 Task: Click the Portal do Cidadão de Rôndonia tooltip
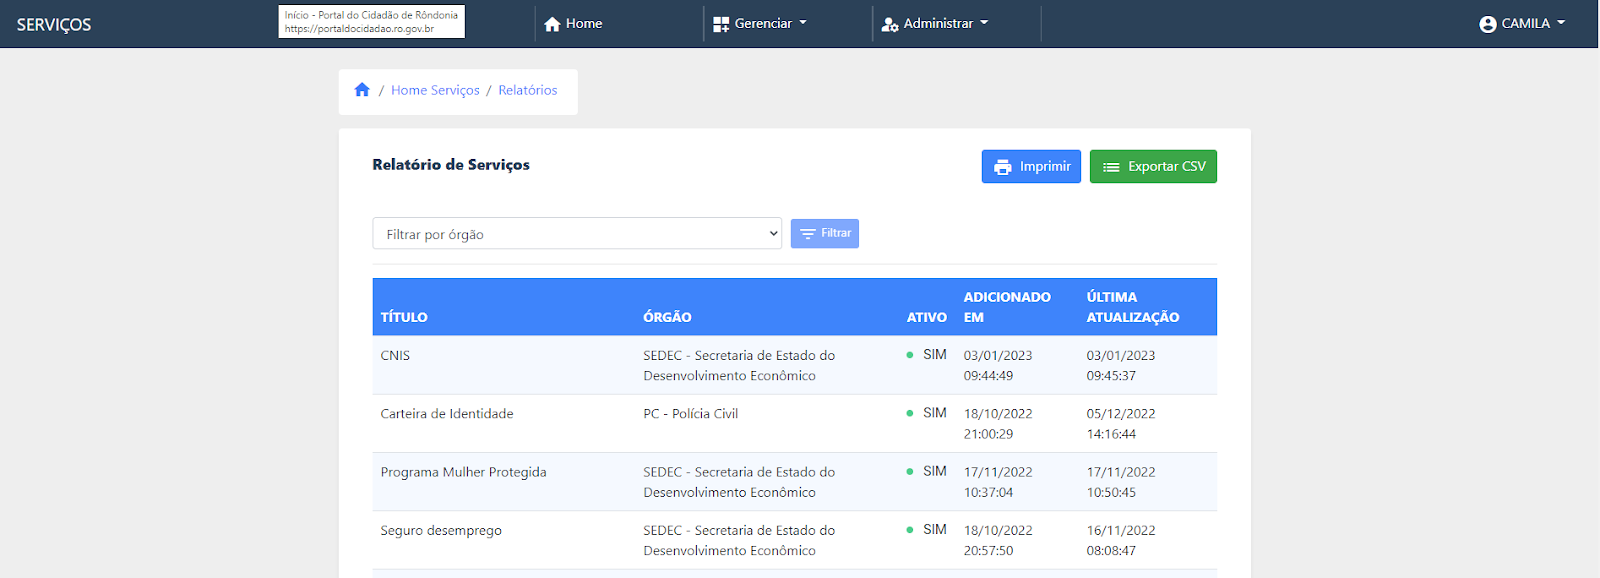tap(372, 22)
